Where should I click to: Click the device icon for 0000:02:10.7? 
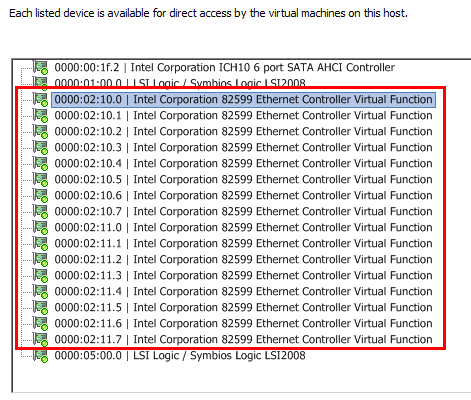41,211
